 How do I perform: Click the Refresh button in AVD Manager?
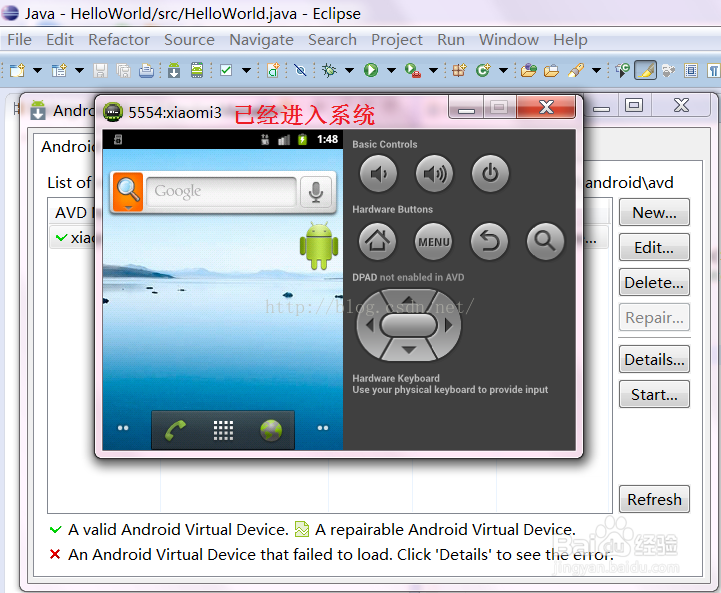click(x=654, y=499)
